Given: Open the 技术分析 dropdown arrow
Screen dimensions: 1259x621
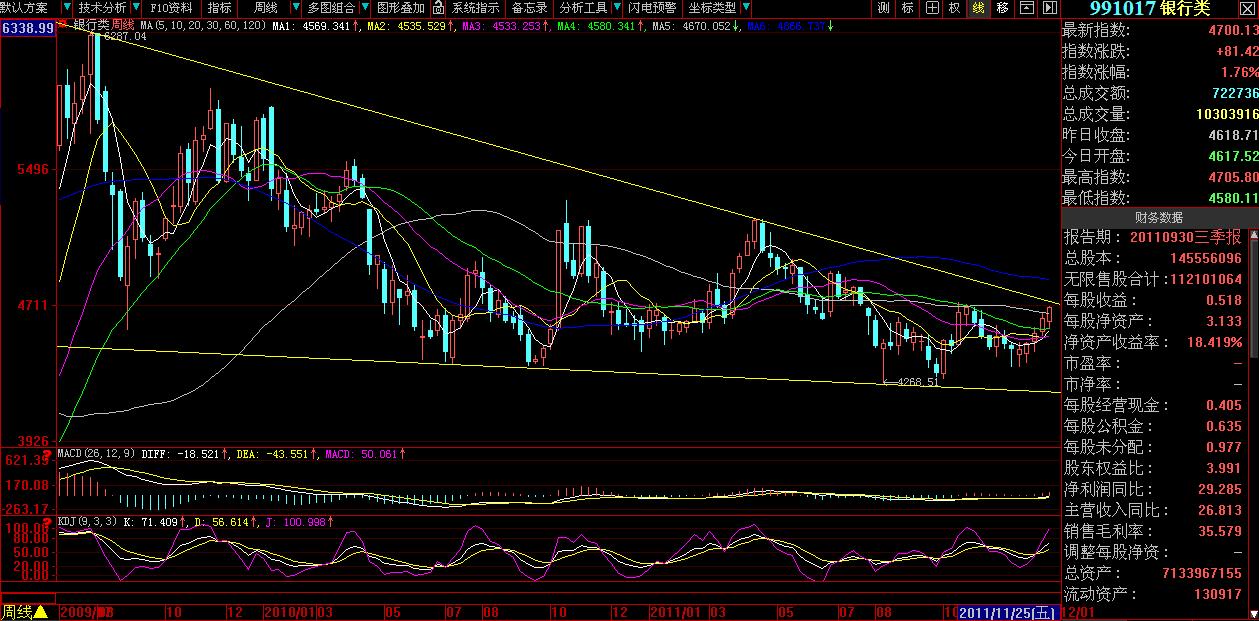Looking at the screenshot, I should pyautogui.click(x=135, y=8).
